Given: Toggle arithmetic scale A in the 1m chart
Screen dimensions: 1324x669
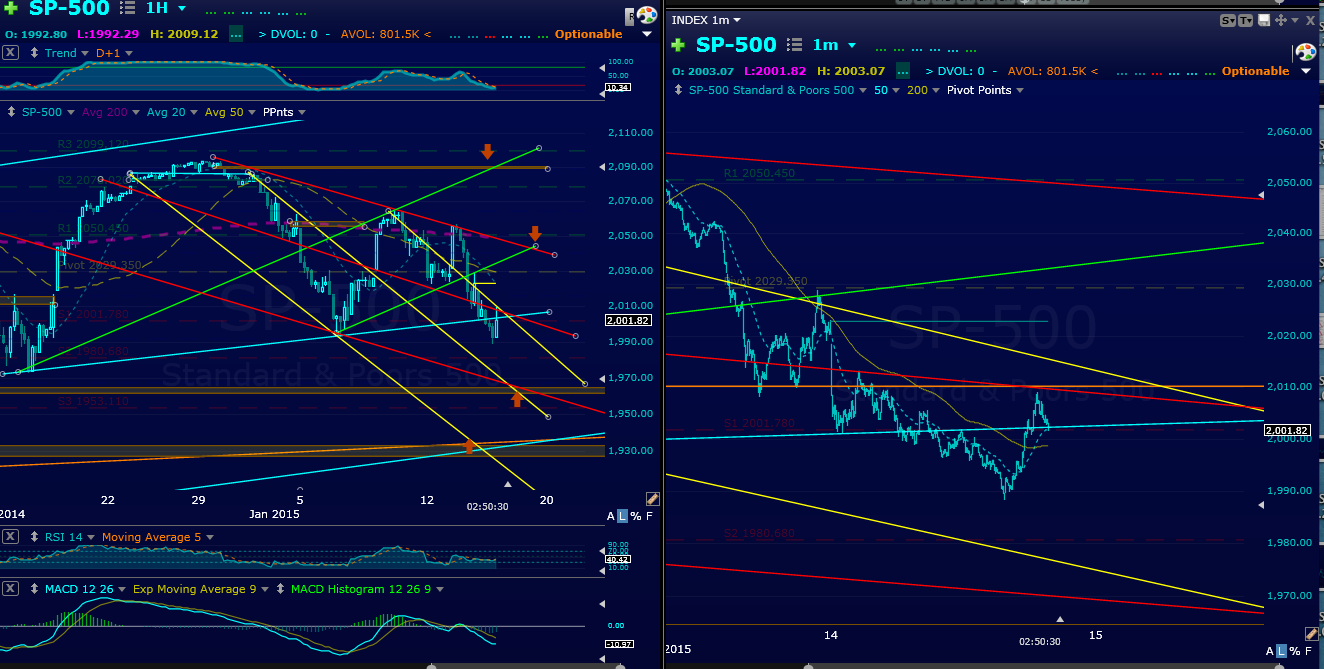Looking at the screenshot, I should (x=1271, y=652).
